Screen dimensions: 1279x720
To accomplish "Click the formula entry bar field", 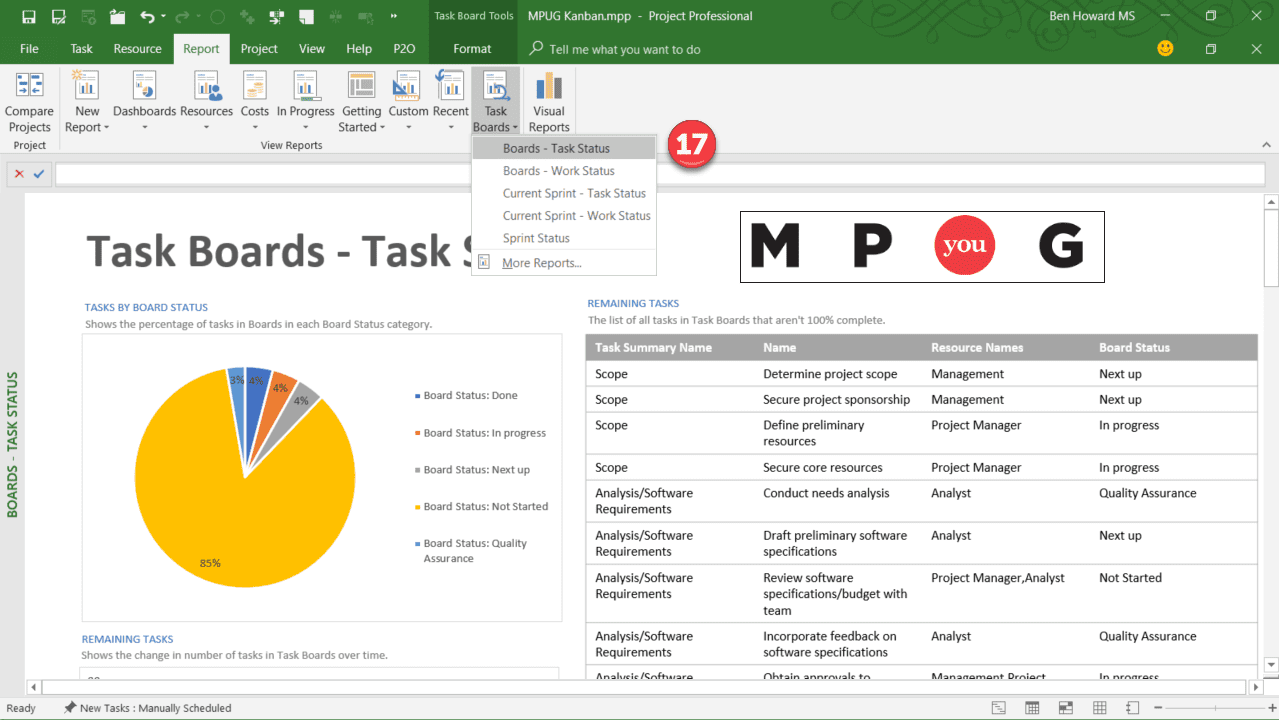I will tap(660, 174).
